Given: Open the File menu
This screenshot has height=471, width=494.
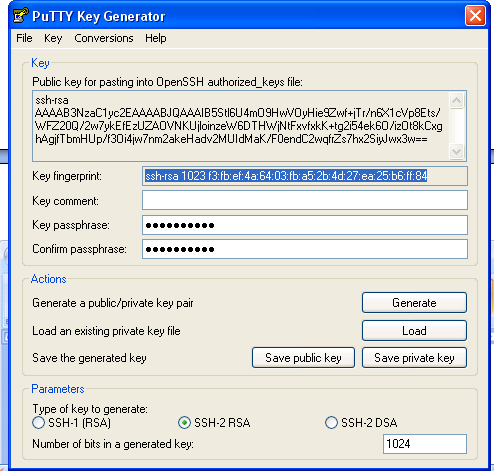Looking at the screenshot, I should (x=24, y=38).
